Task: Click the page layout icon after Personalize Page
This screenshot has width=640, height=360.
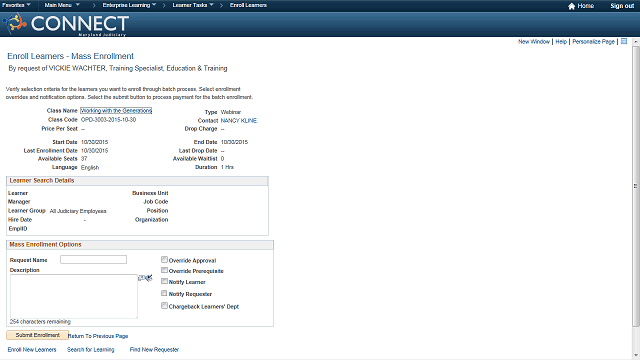Action: (624, 42)
